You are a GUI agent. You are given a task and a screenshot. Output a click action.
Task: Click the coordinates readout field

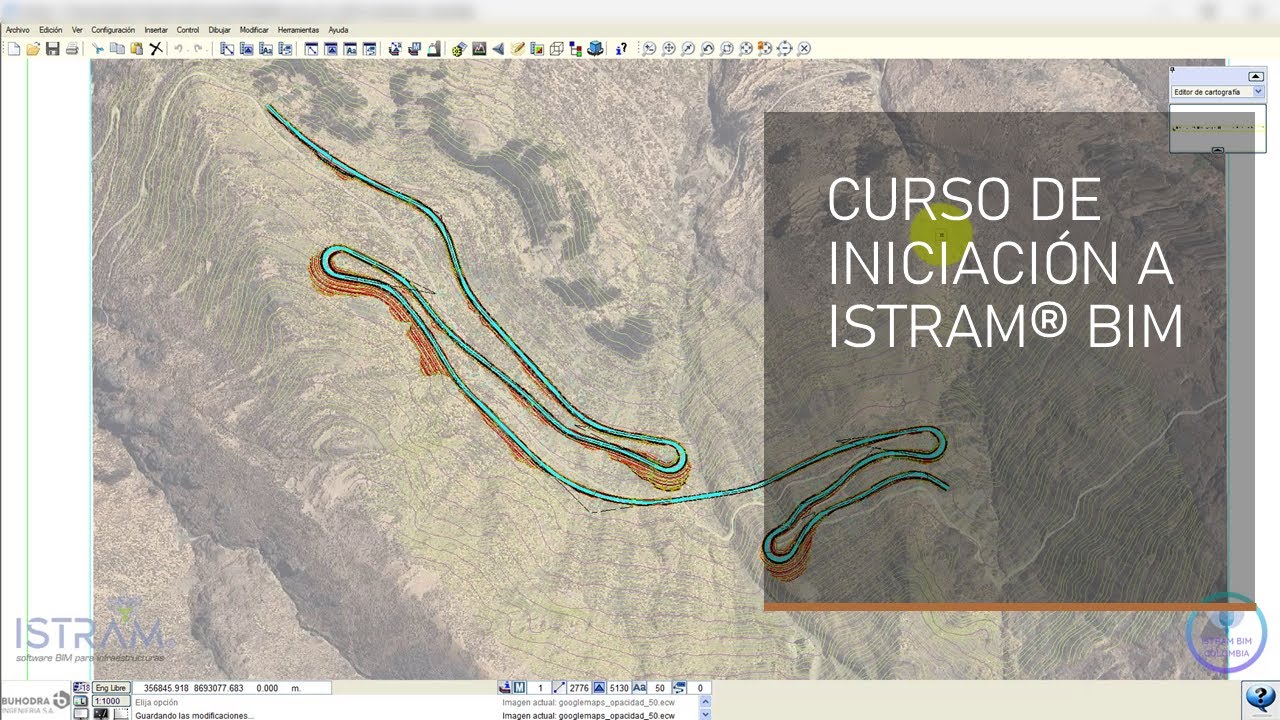[x=232, y=688]
